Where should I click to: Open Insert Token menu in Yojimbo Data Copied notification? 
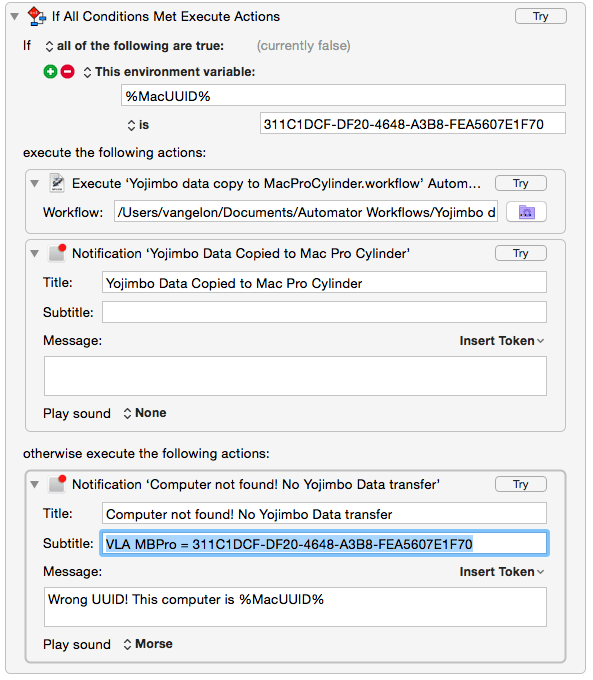click(x=502, y=341)
